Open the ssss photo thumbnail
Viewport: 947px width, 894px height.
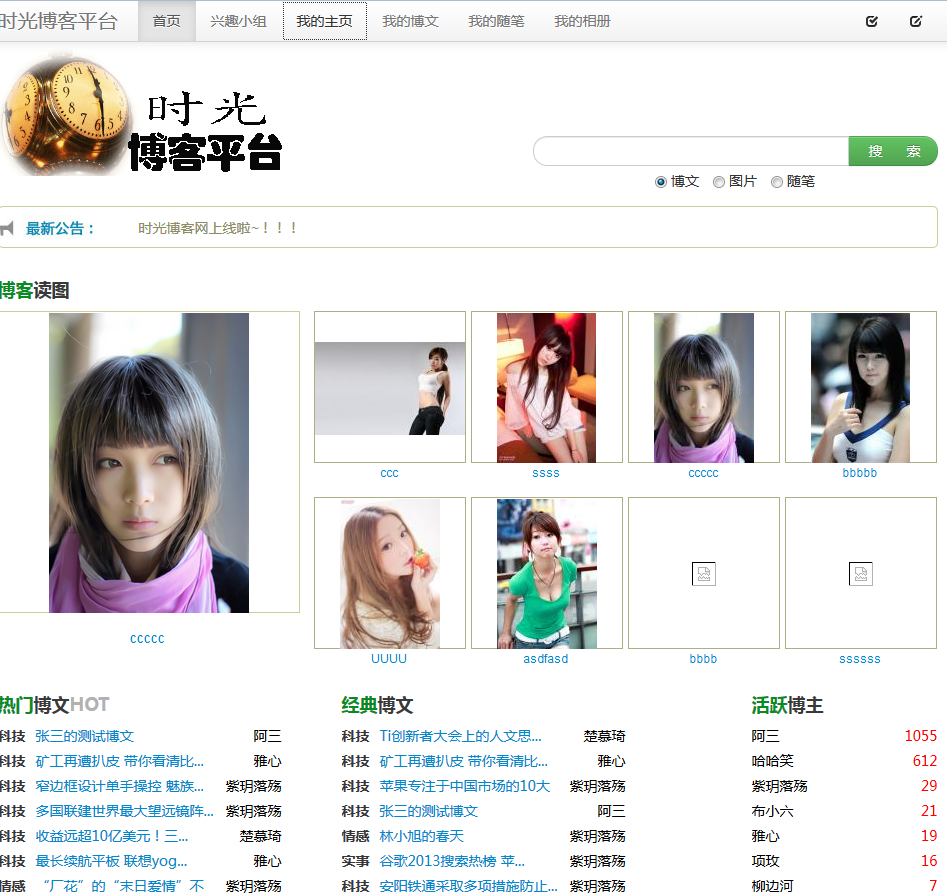click(547, 387)
